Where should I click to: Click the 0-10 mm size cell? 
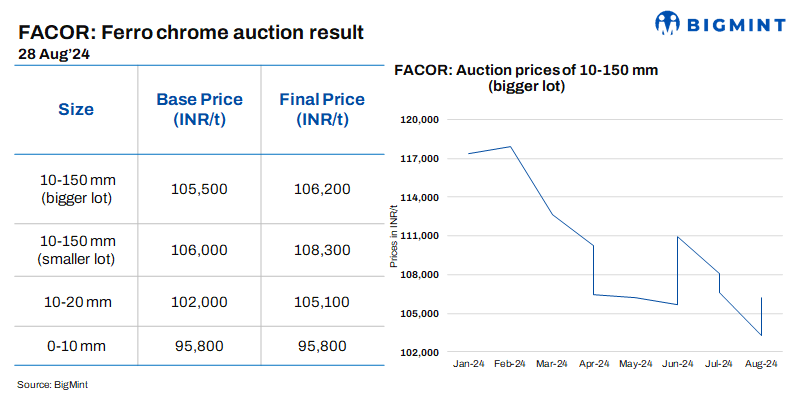tap(78, 347)
